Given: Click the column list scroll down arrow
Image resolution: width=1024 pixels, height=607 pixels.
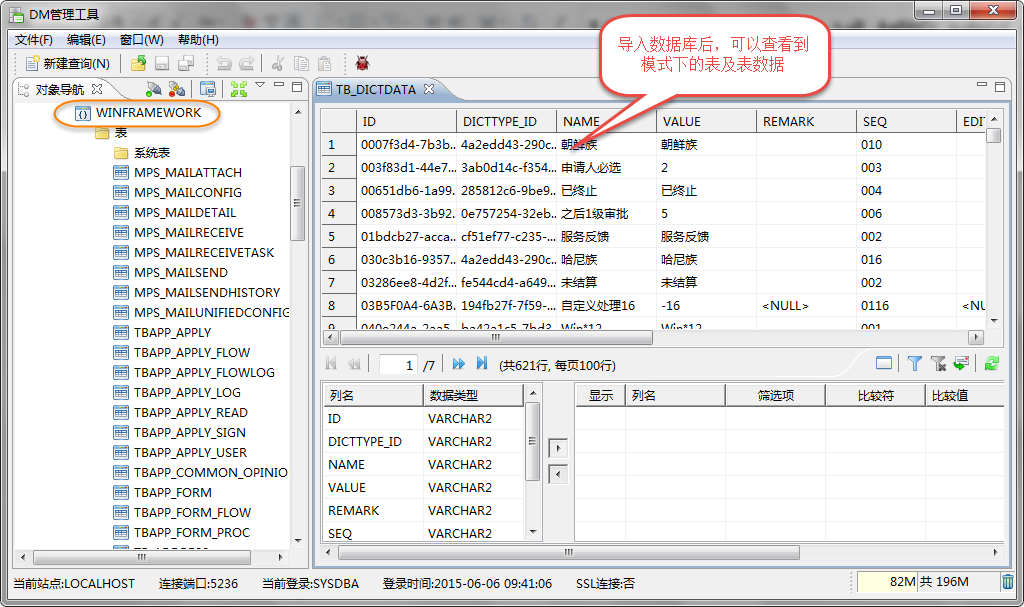Looking at the screenshot, I should point(533,532).
